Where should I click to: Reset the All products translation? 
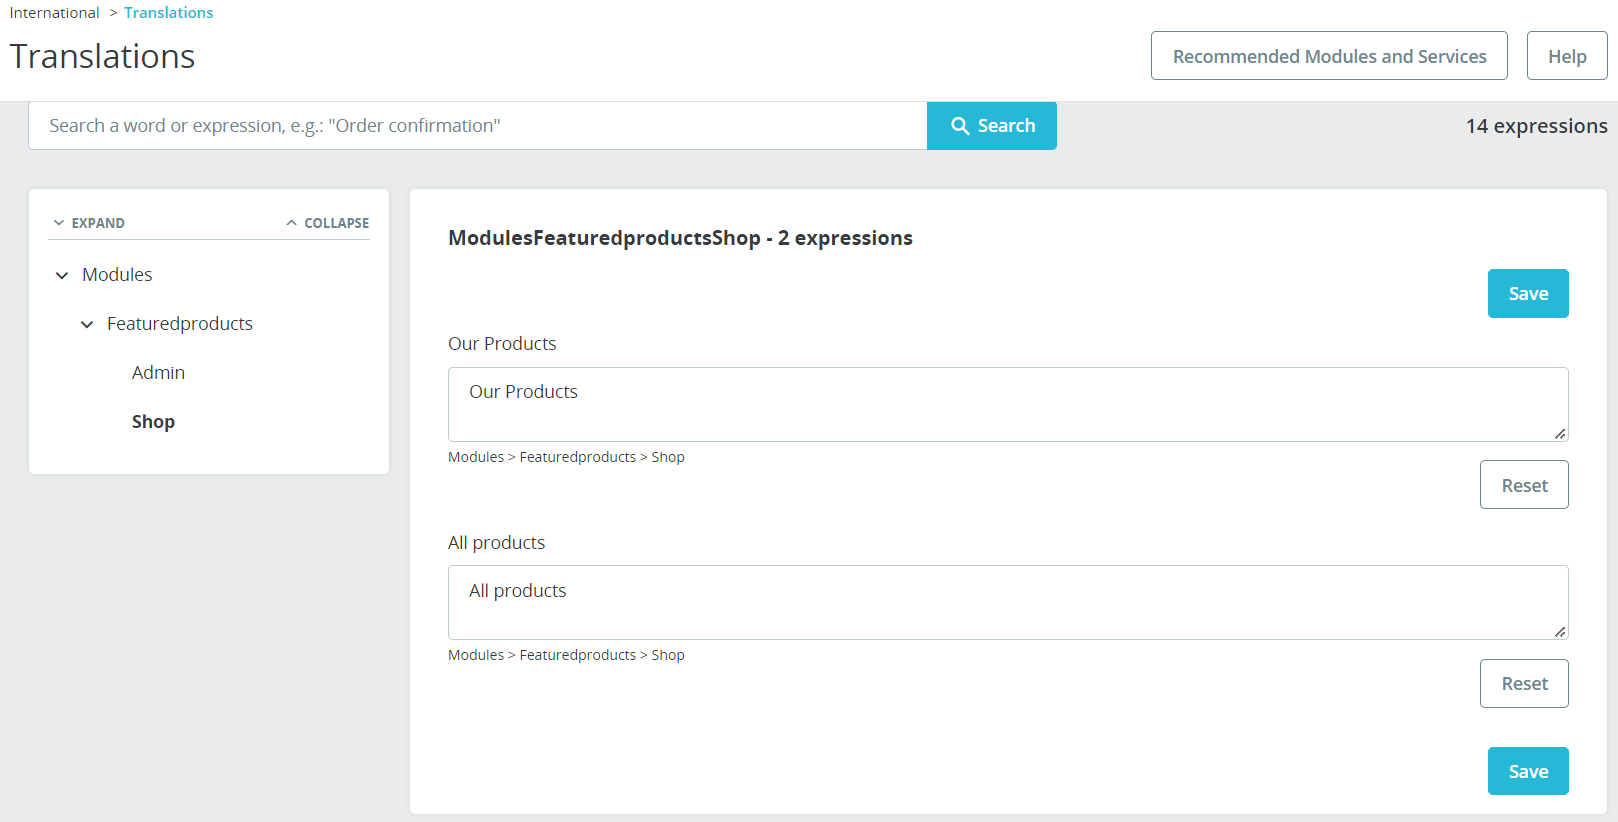[1524, 684]
